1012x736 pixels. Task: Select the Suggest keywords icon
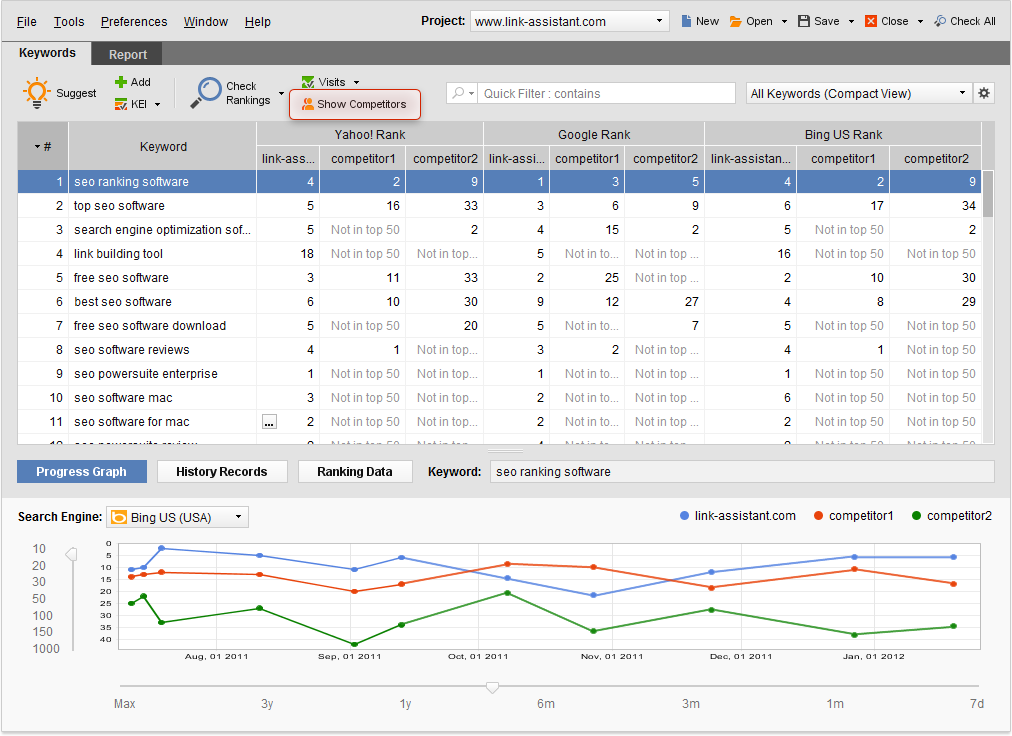(37, 92)
